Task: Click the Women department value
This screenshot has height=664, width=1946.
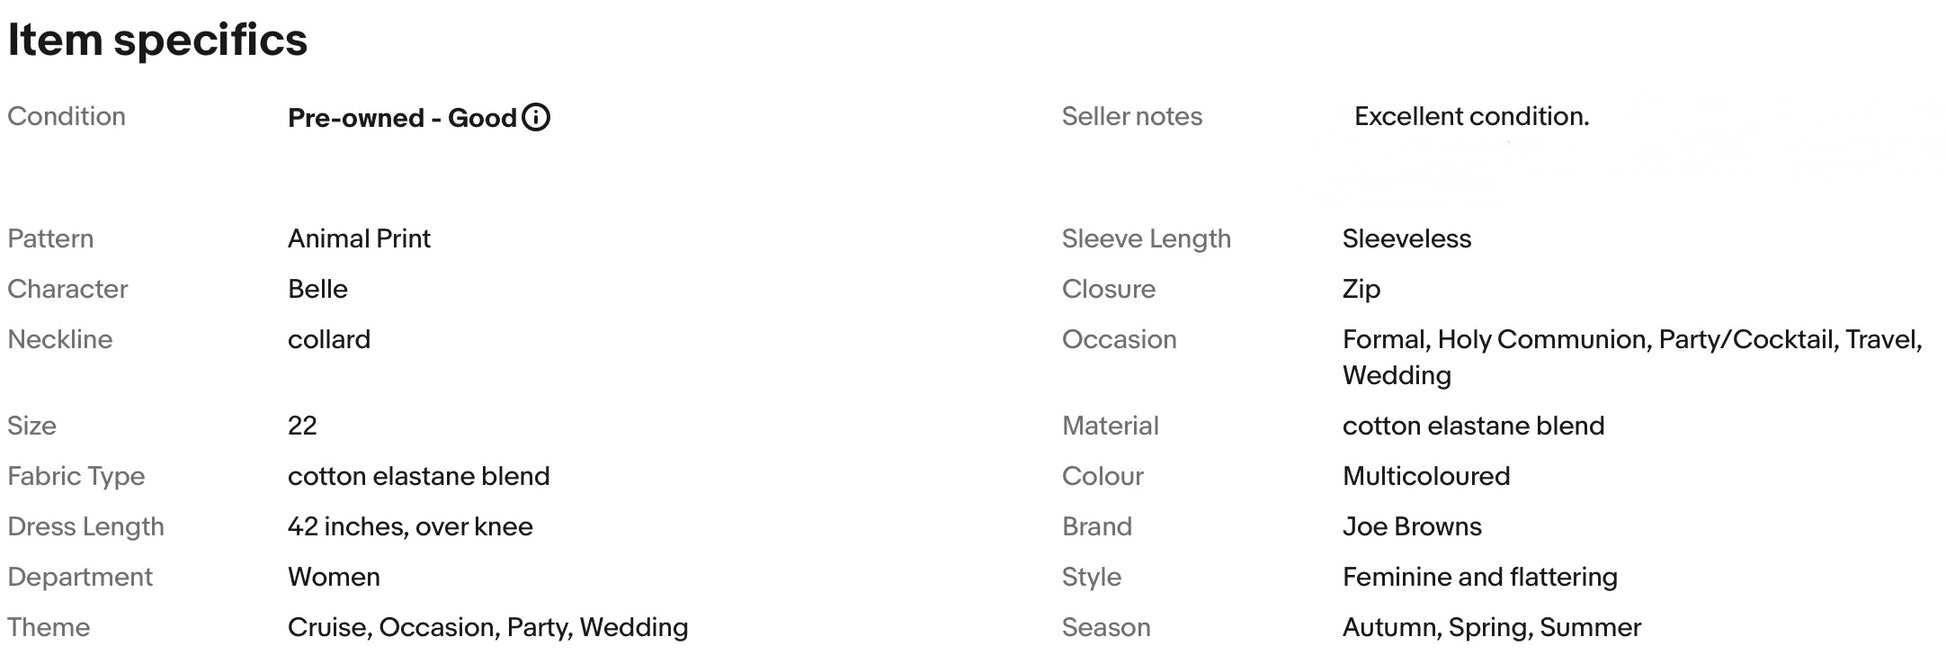Action: (334, 577)
